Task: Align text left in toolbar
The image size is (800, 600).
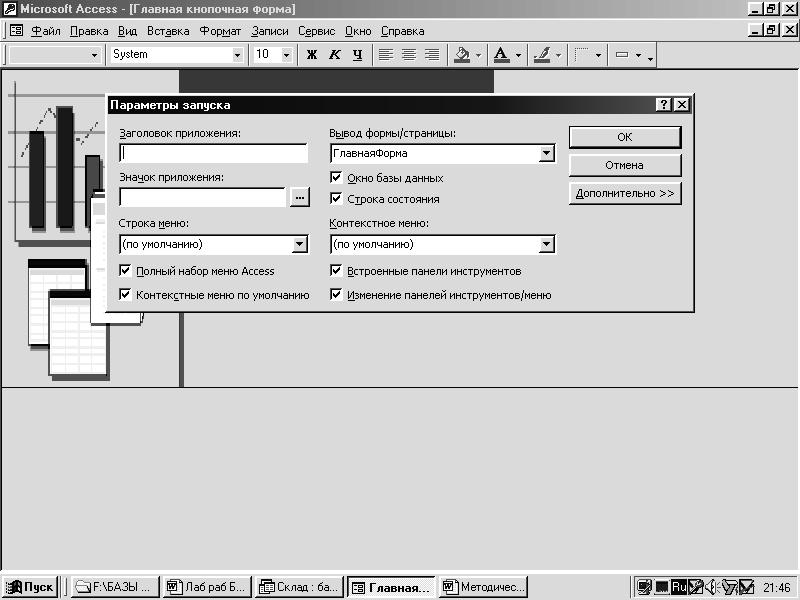Action: (x=386, y=55)
